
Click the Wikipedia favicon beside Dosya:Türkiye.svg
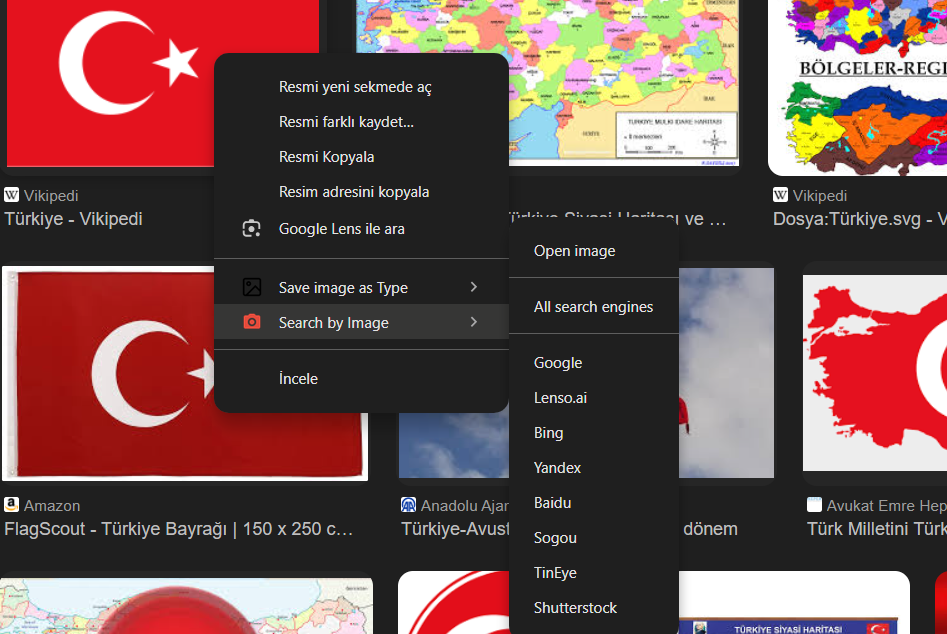click(780, 195)
